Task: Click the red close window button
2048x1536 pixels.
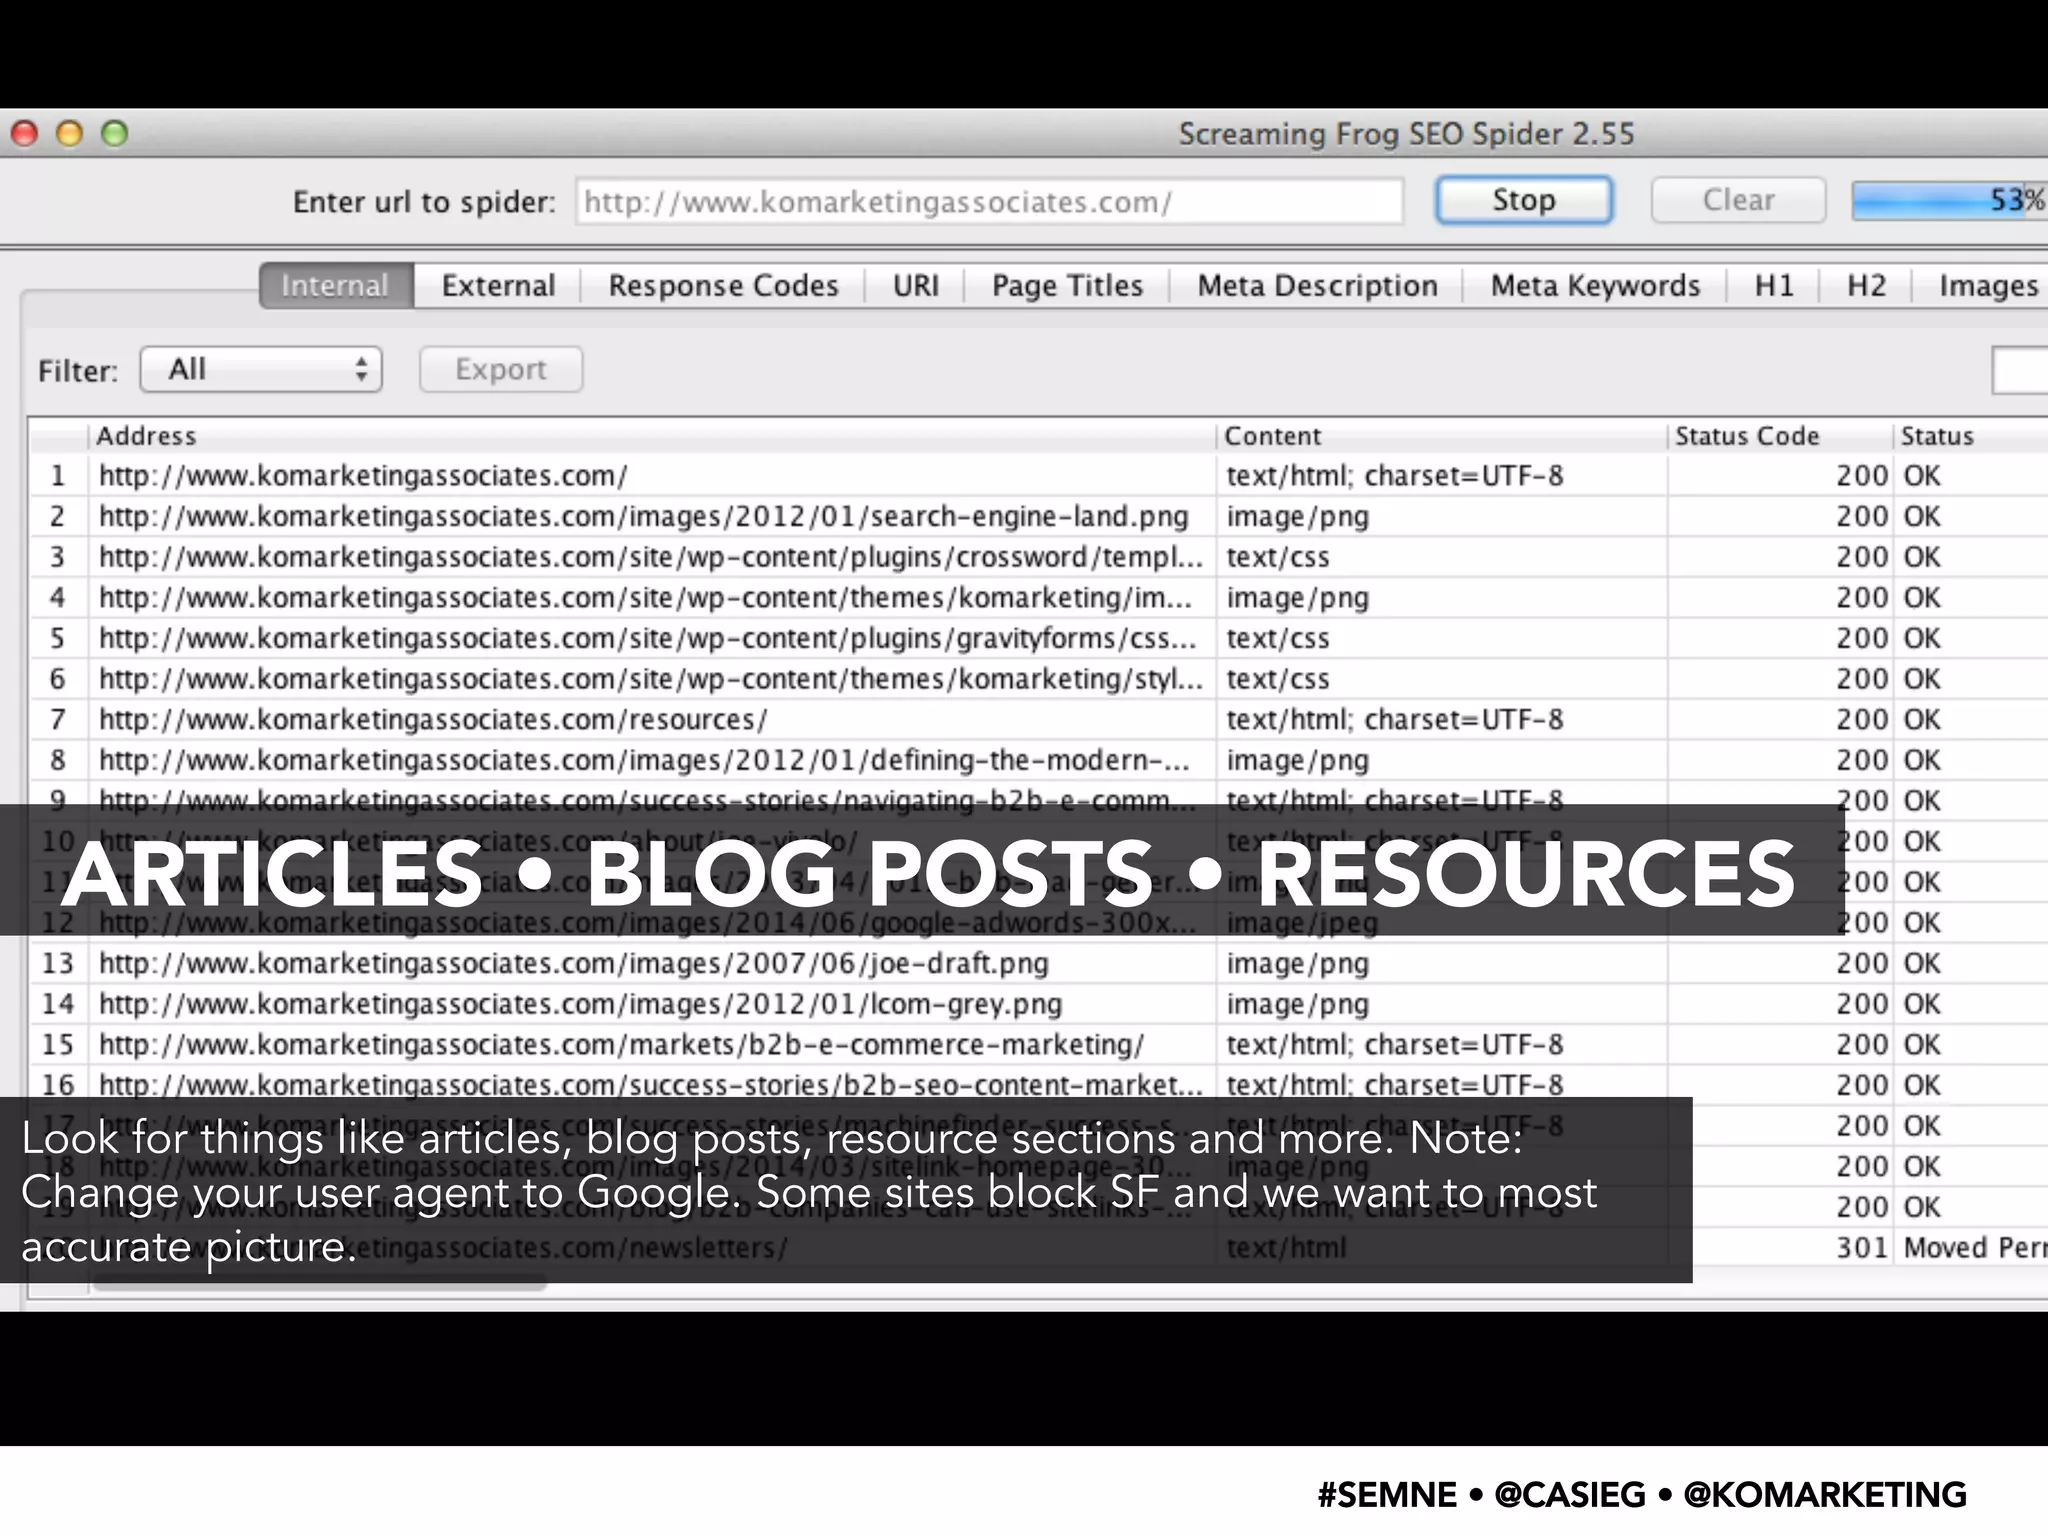Action: click(x=24, y=133)
